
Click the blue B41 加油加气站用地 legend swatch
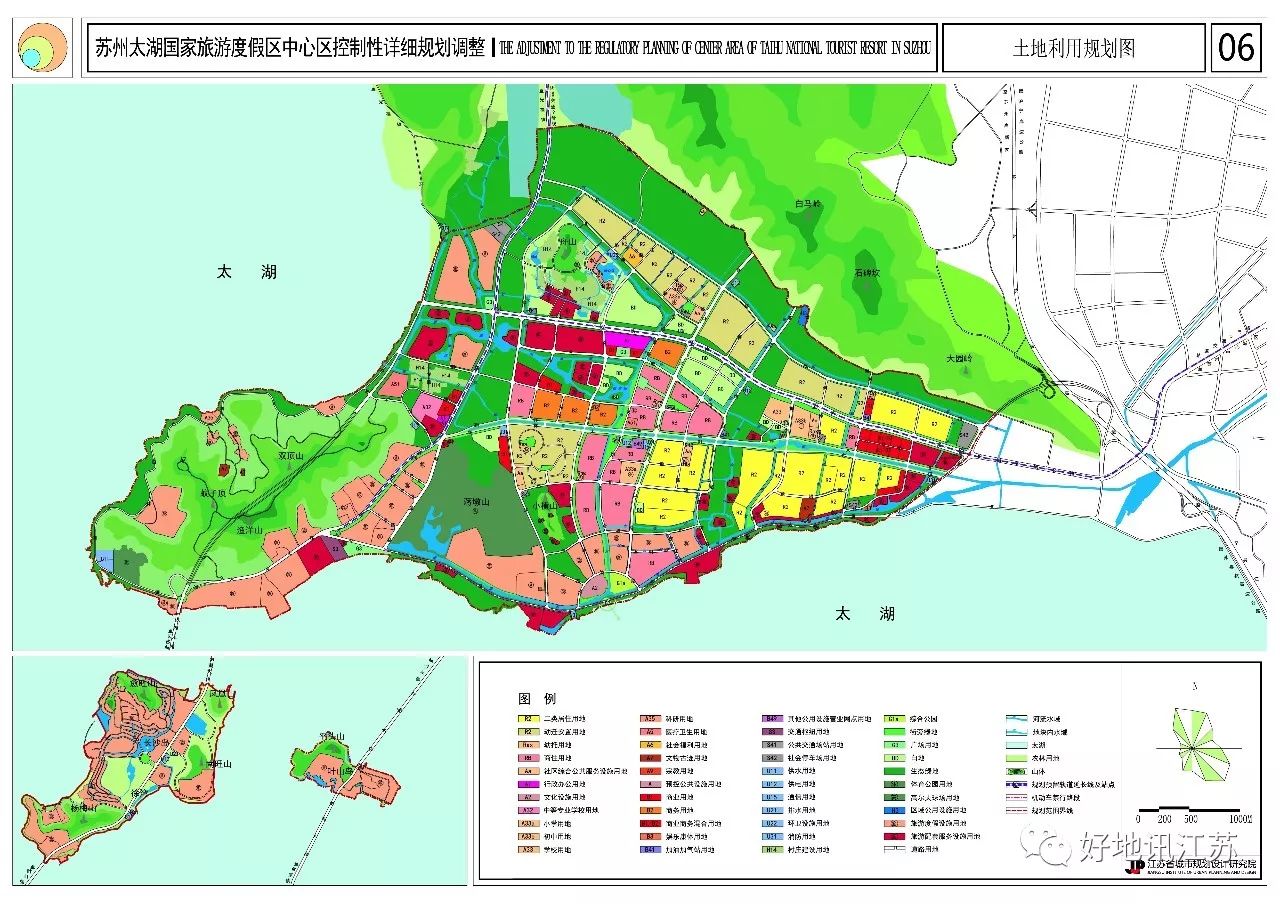click(650, 849)
